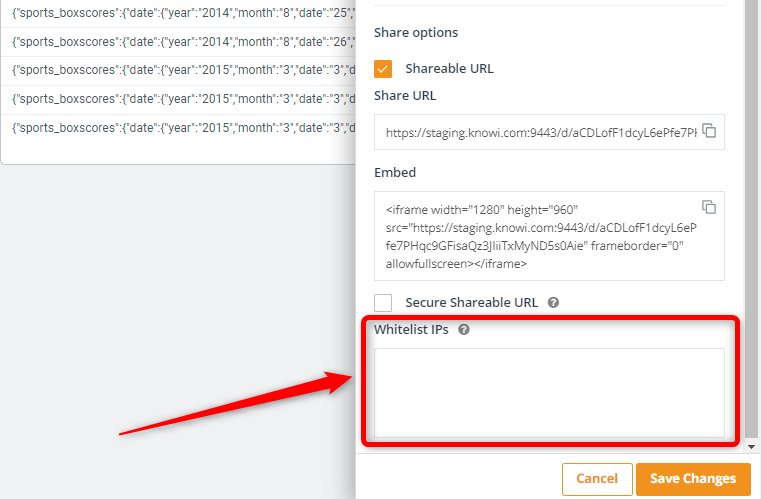Click the Whitelist IPs label

[411, 329]
